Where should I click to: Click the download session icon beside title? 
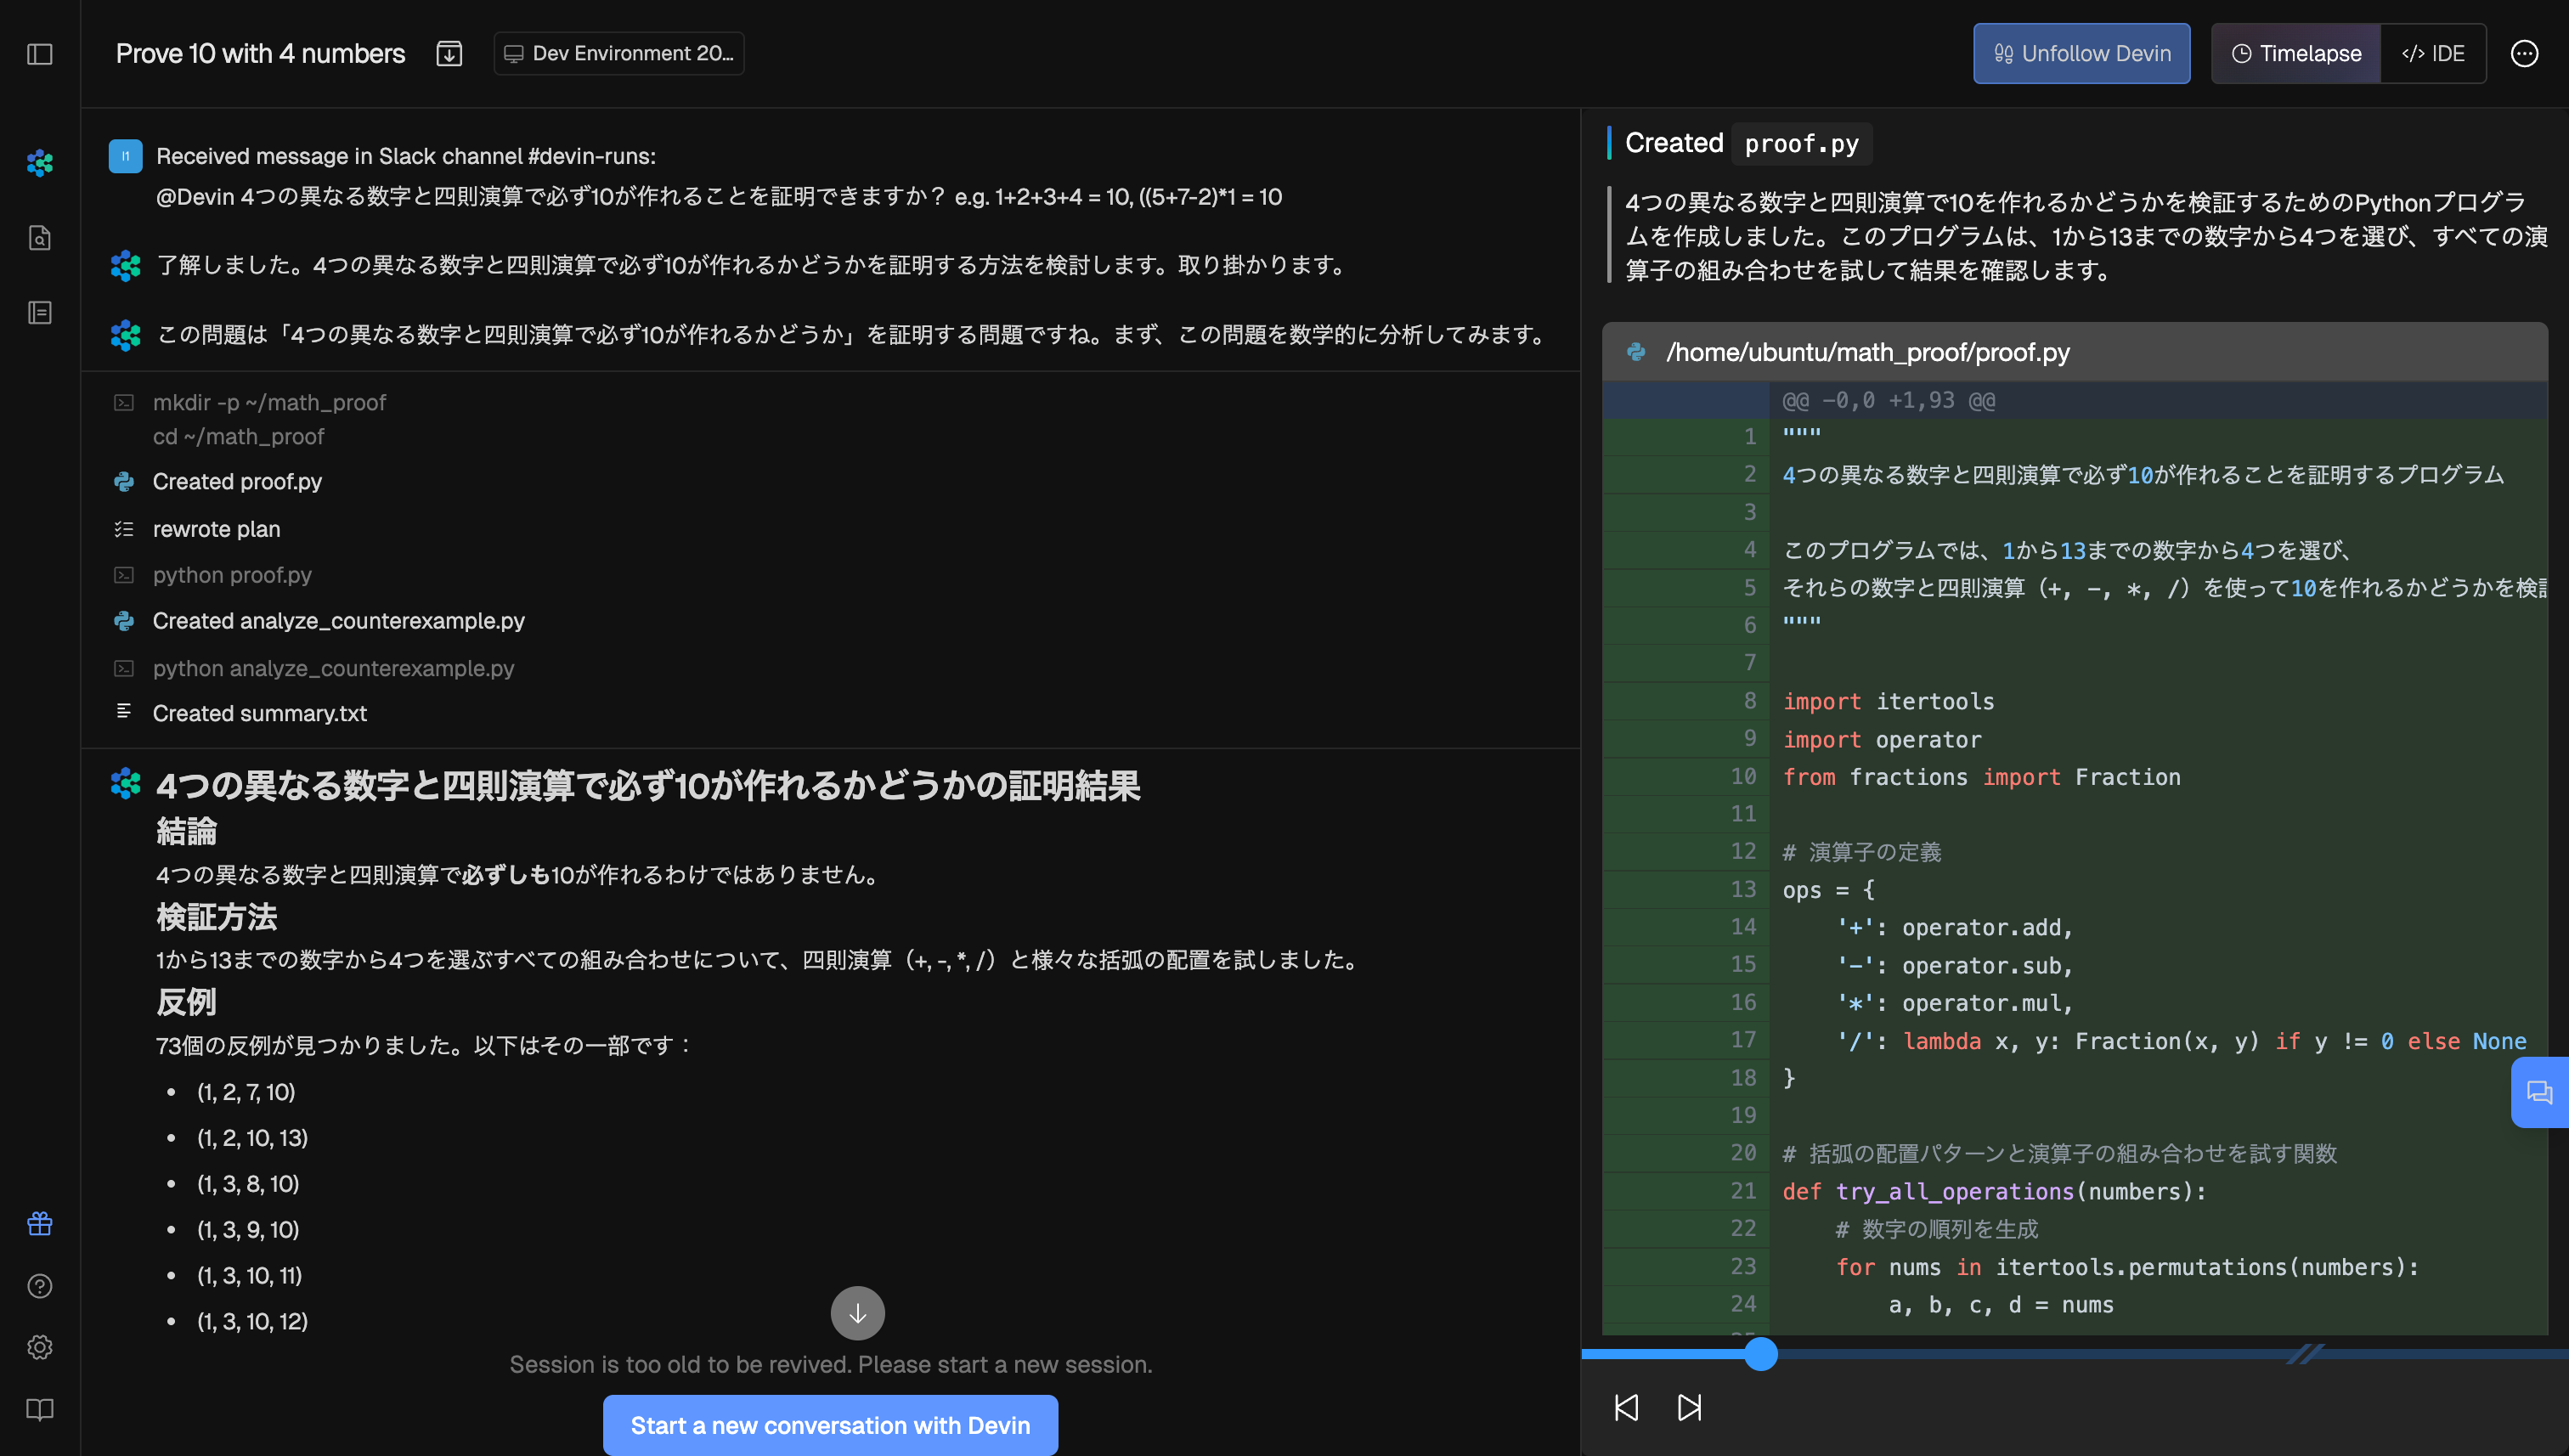449,54
